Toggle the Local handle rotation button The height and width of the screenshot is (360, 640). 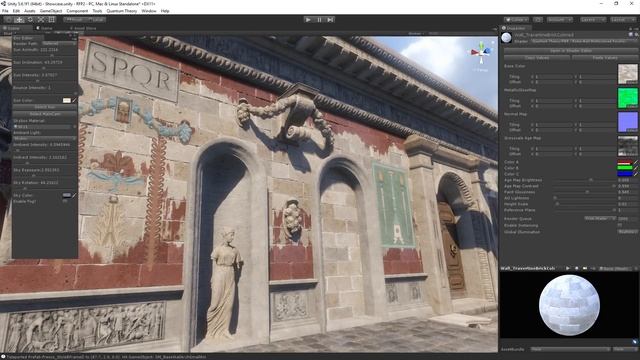(96, 20)
